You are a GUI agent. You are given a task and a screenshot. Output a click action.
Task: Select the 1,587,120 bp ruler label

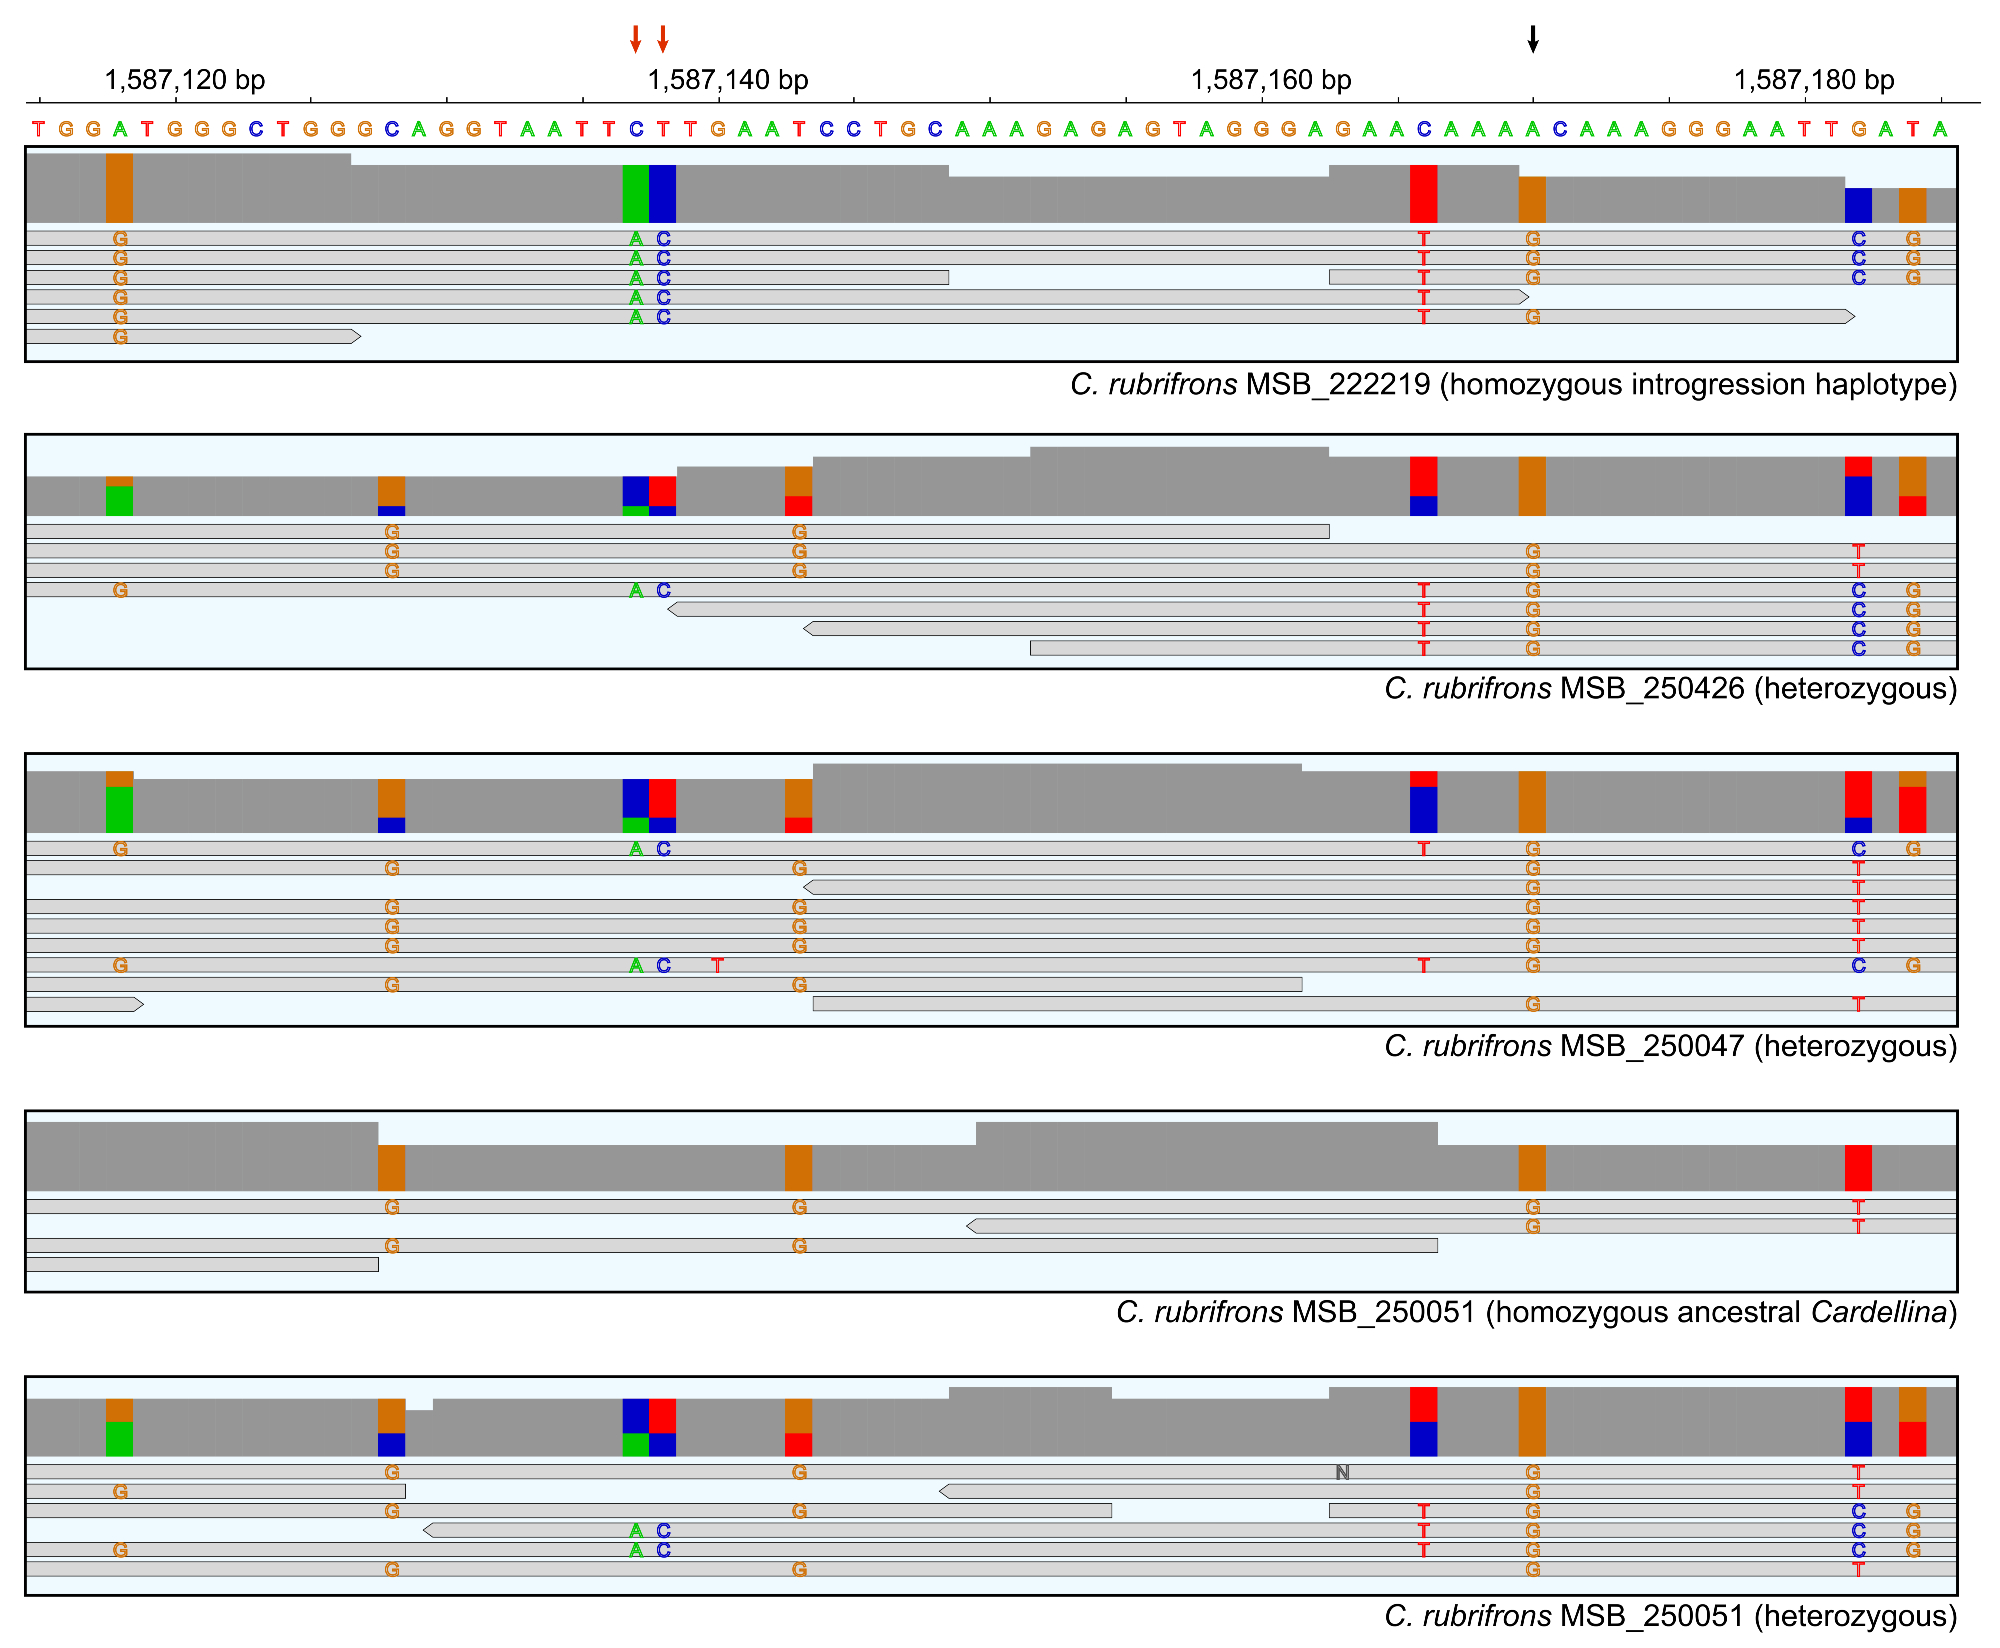(185, 80)
